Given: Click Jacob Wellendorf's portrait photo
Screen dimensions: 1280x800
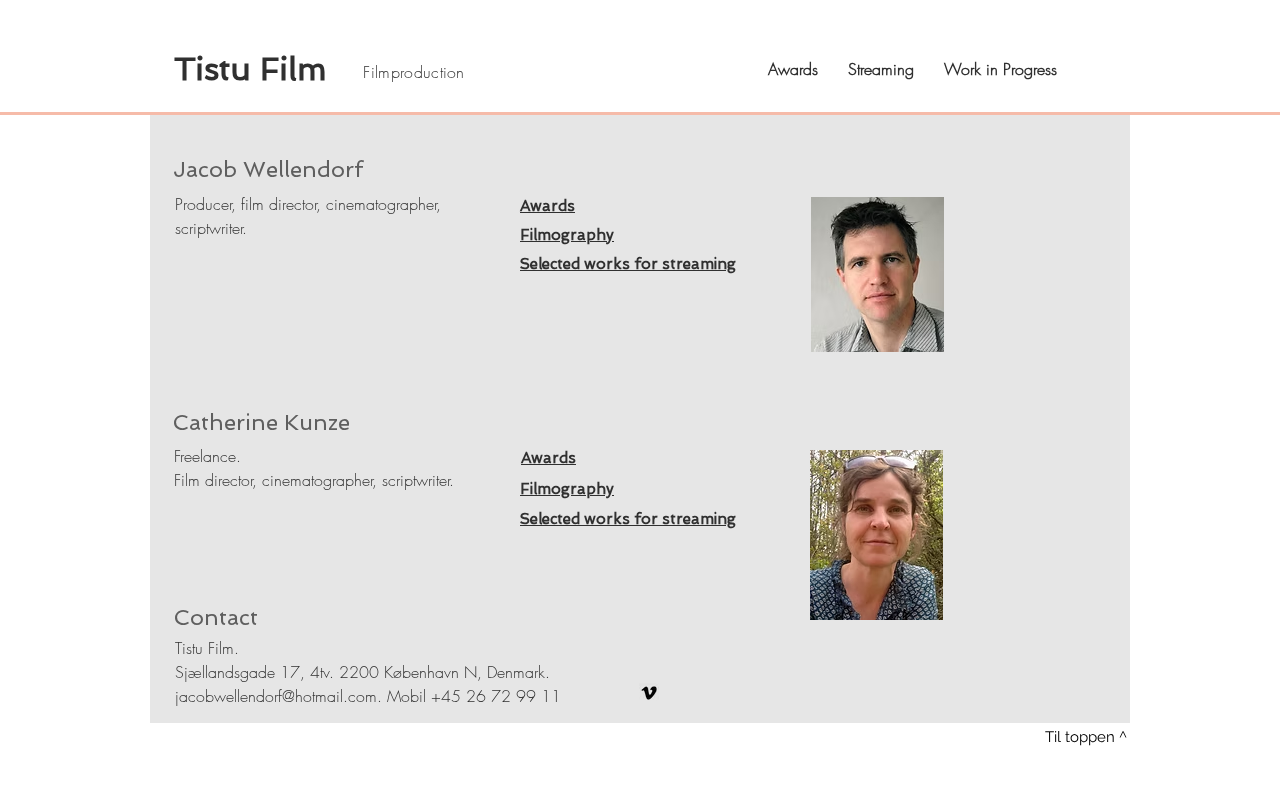Looking at the screenshot, I should (x=877, y=274).
